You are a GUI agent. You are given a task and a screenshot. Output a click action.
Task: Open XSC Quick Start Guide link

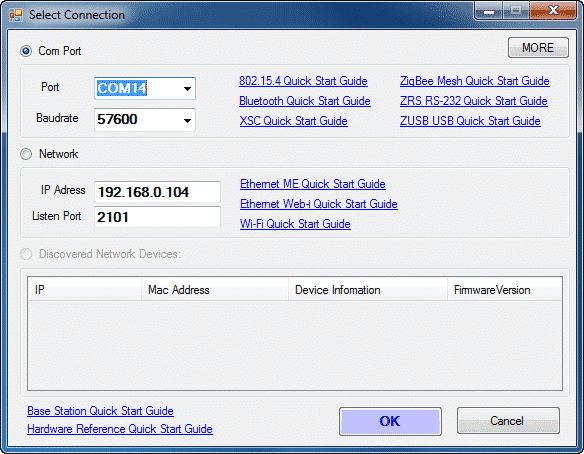tap(293, 121)
